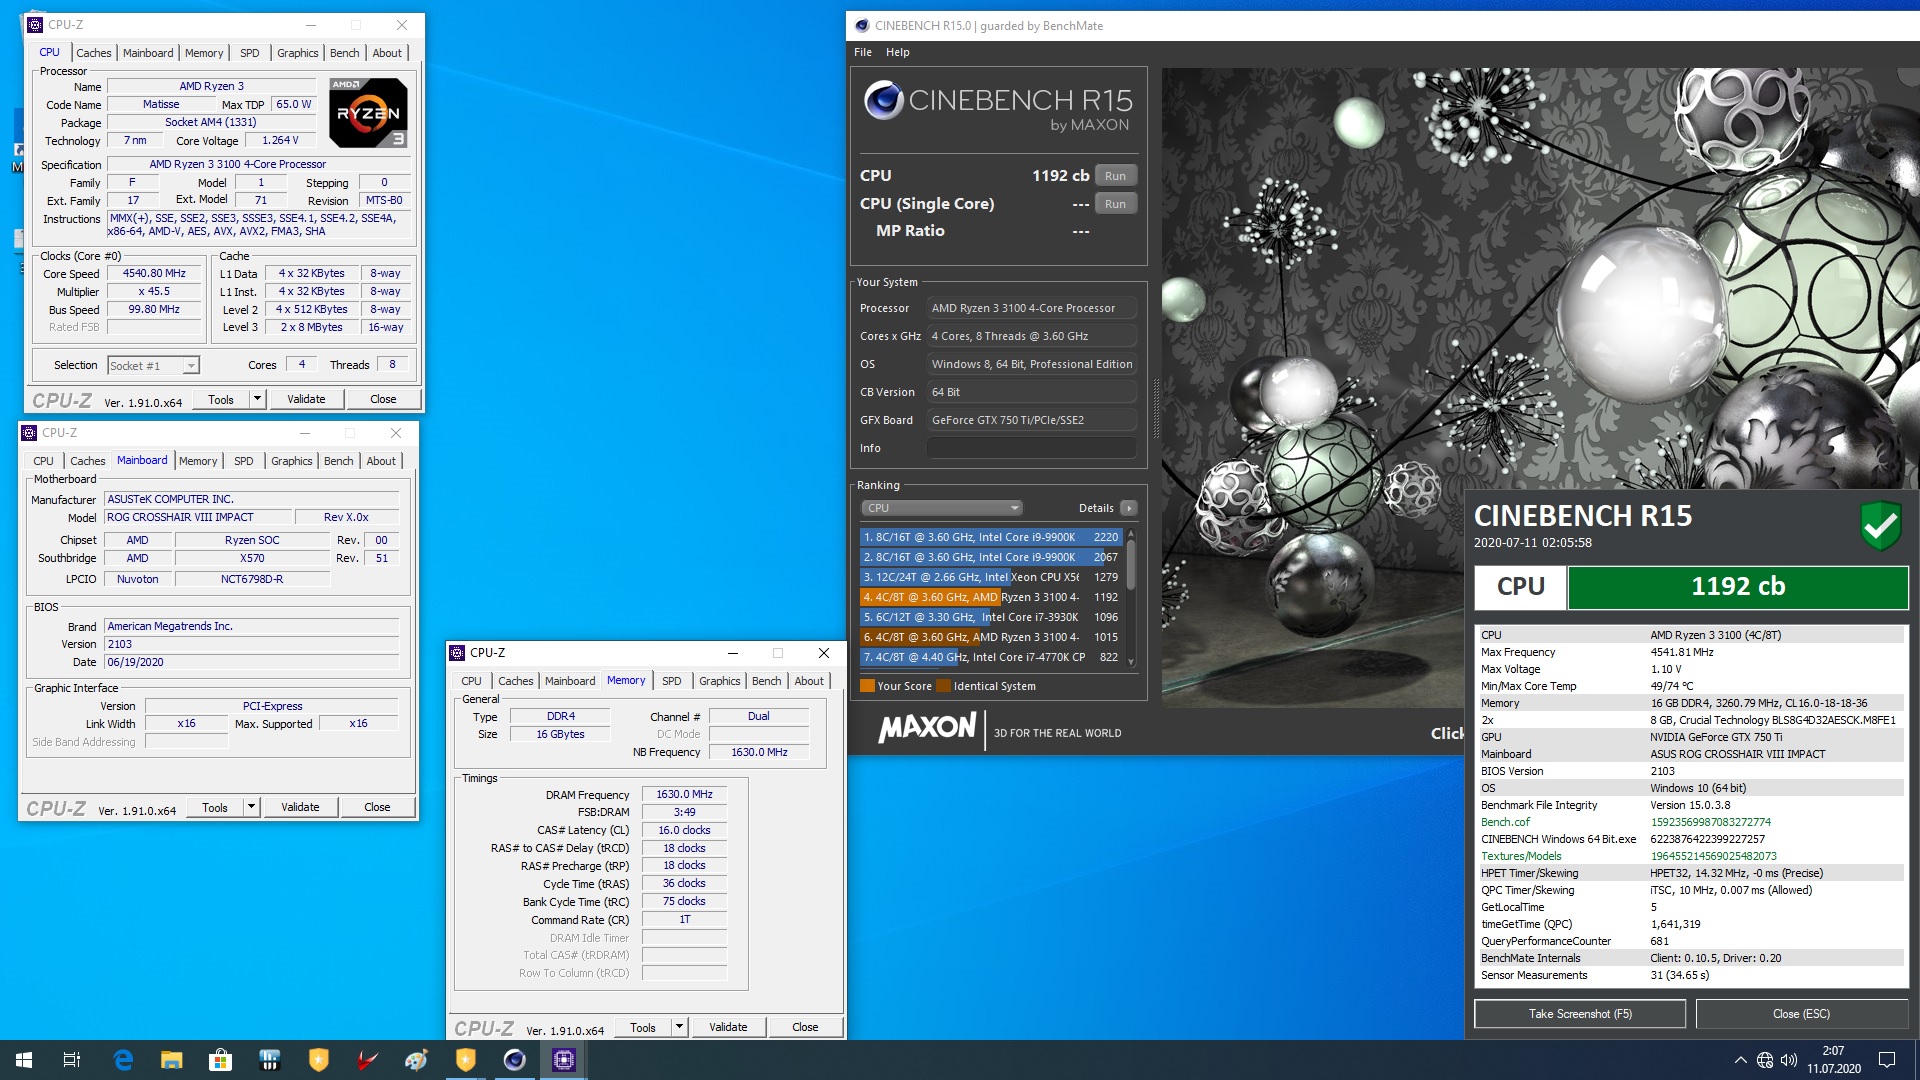Switch to CPU-Z via its purple taskbar icon
The height and width of the screenshot is (1080, 1920).
(x=563, y=1060)
